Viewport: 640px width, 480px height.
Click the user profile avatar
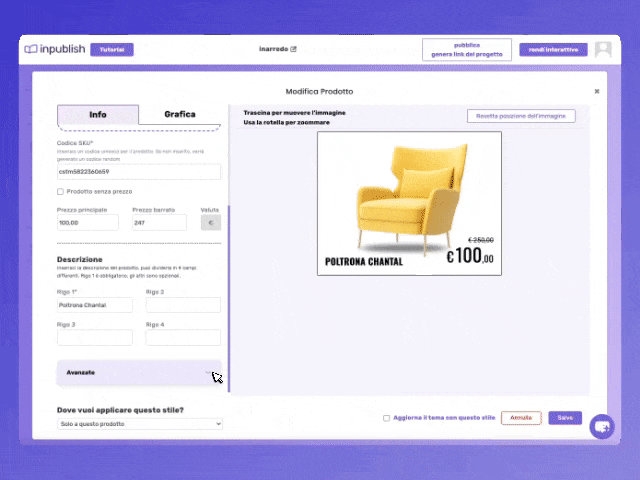coord(603,49)
